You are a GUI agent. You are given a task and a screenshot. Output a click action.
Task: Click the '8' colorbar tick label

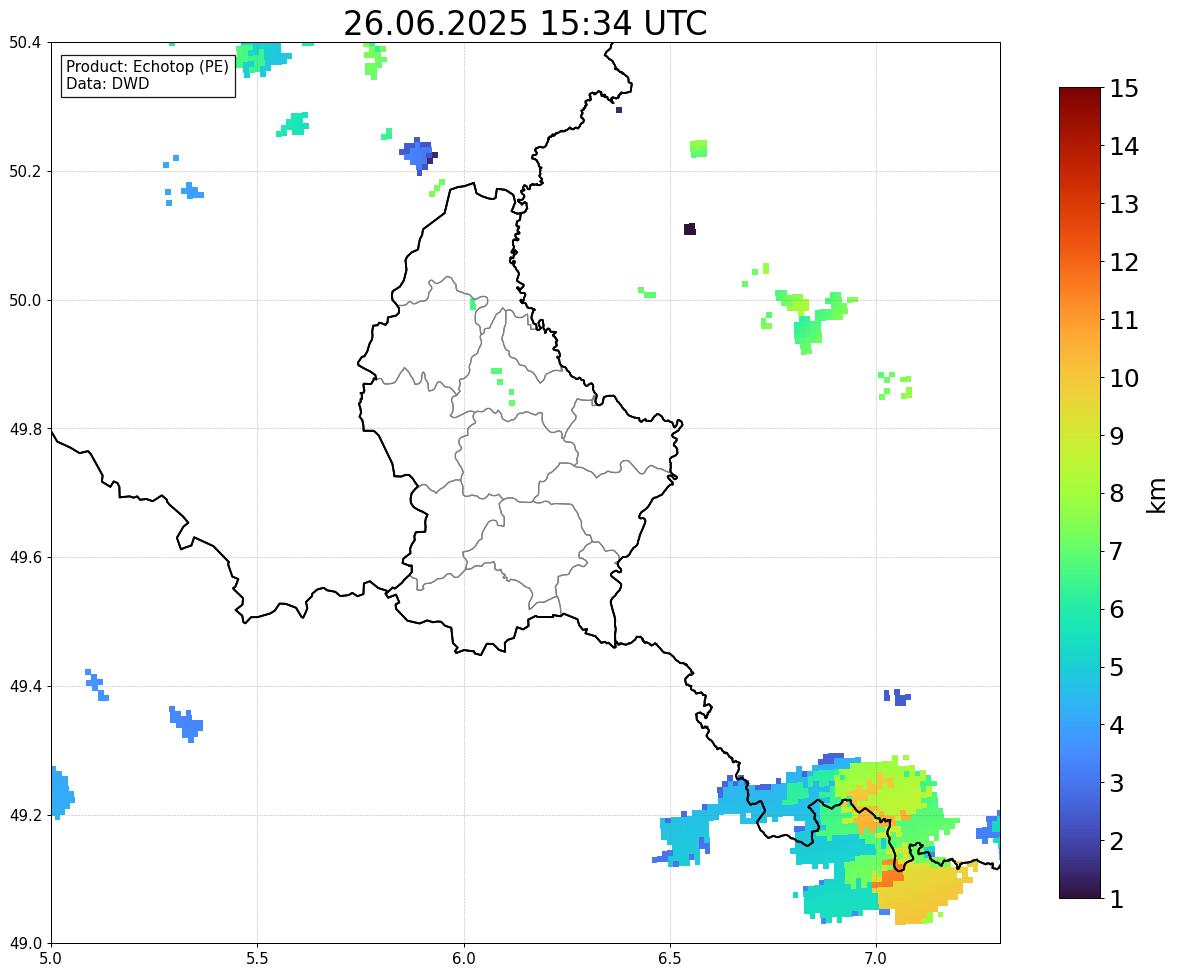(1116, 494)
